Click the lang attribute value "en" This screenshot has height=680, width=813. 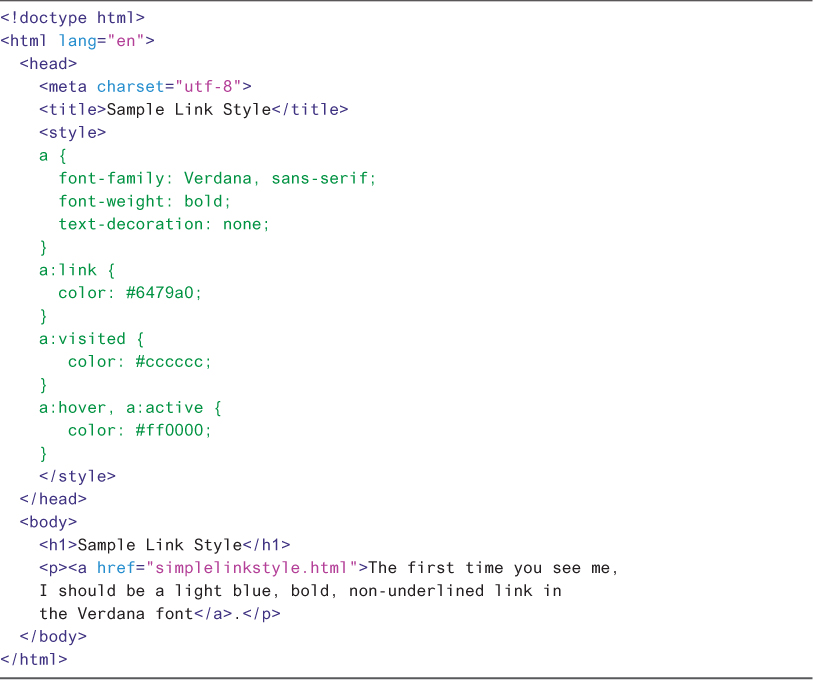(x=125, y=41)
